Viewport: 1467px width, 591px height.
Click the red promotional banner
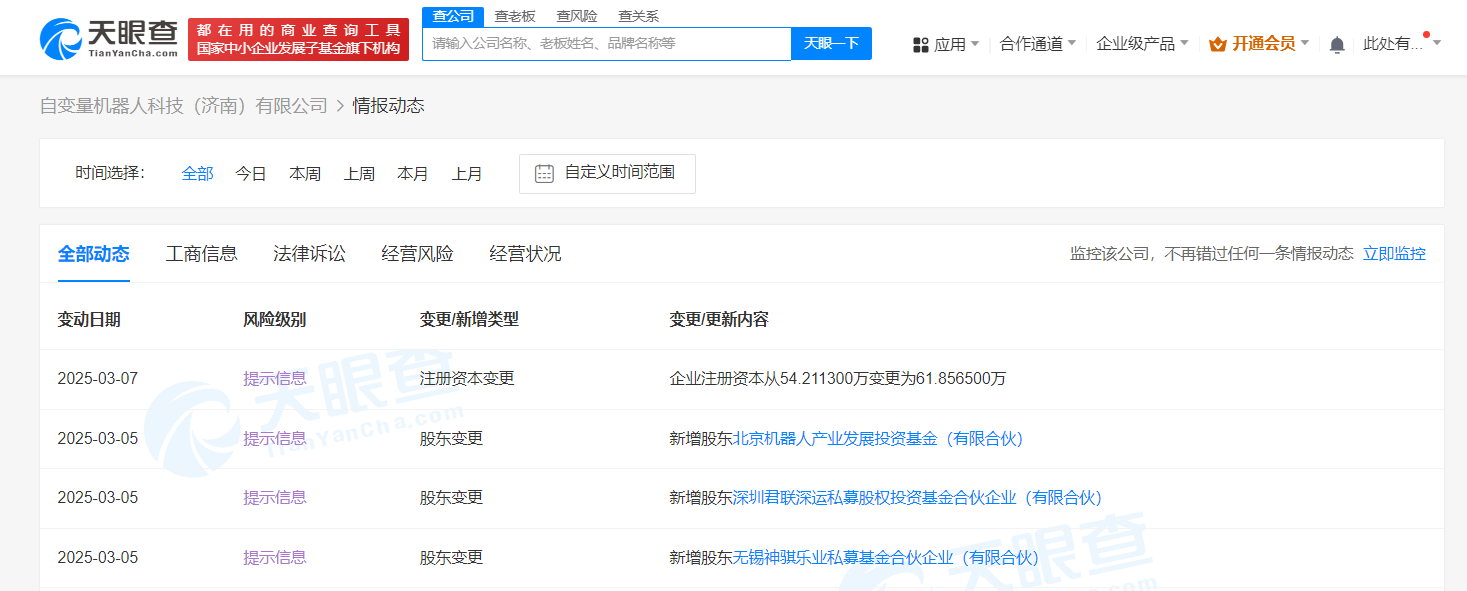point(298,39)
